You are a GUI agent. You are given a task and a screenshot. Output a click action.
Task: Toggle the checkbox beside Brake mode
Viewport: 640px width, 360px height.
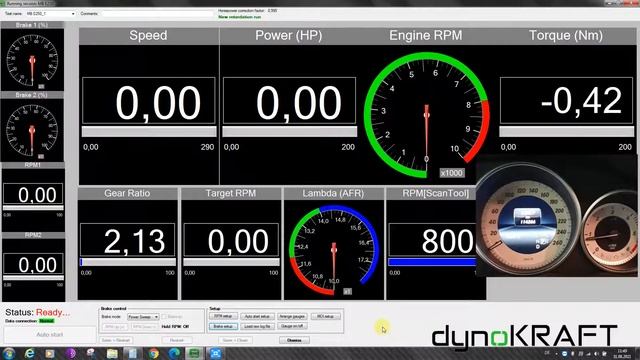point(164,317)
